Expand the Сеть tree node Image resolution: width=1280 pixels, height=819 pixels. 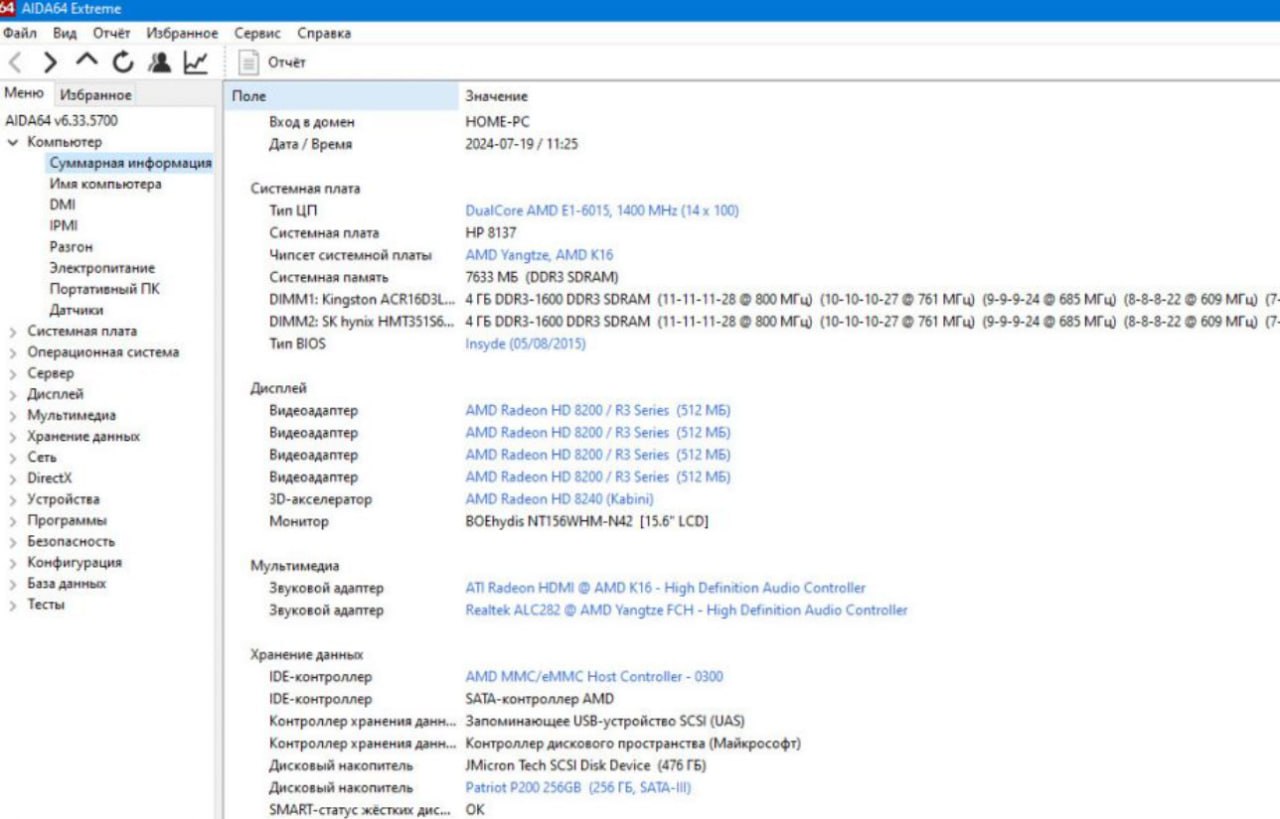point(12,457)
